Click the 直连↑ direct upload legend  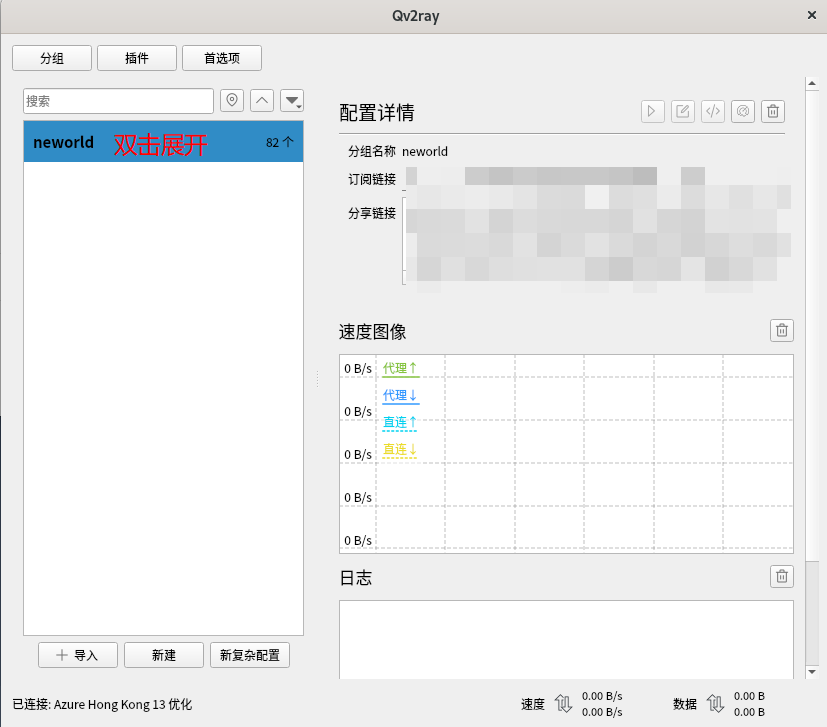(400, 423)
